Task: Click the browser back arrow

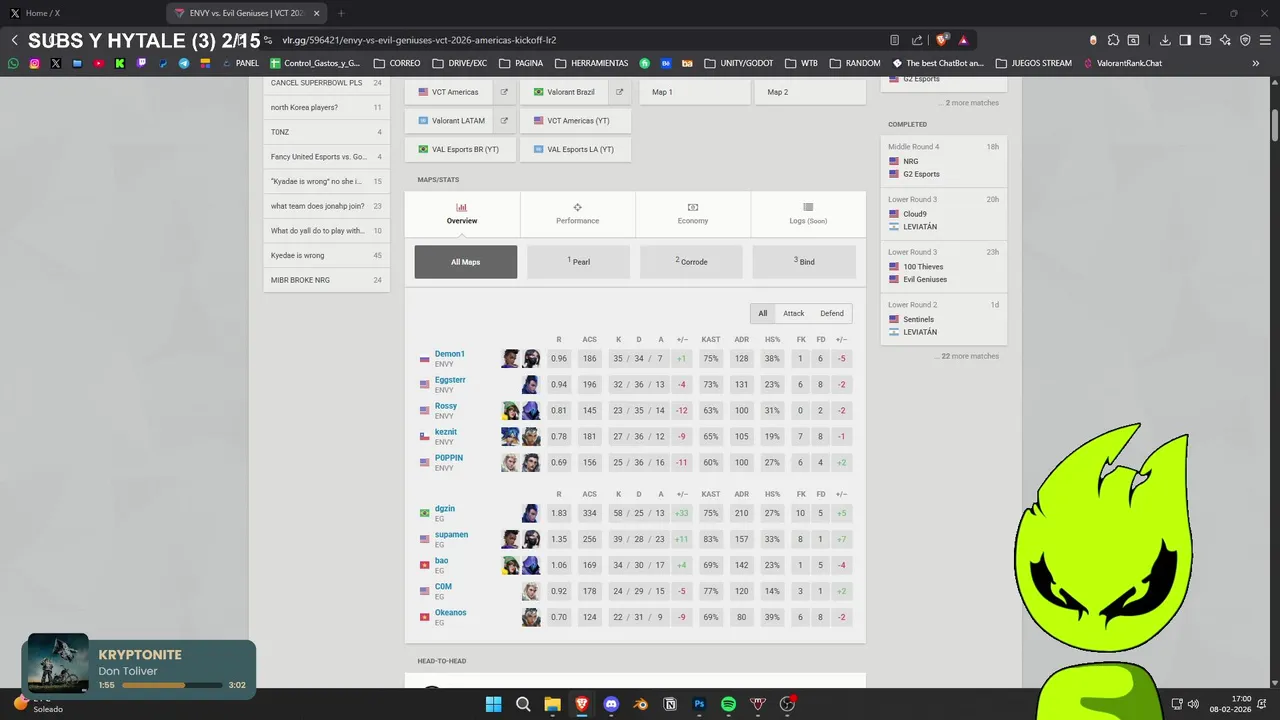Action: click(15, 40)
